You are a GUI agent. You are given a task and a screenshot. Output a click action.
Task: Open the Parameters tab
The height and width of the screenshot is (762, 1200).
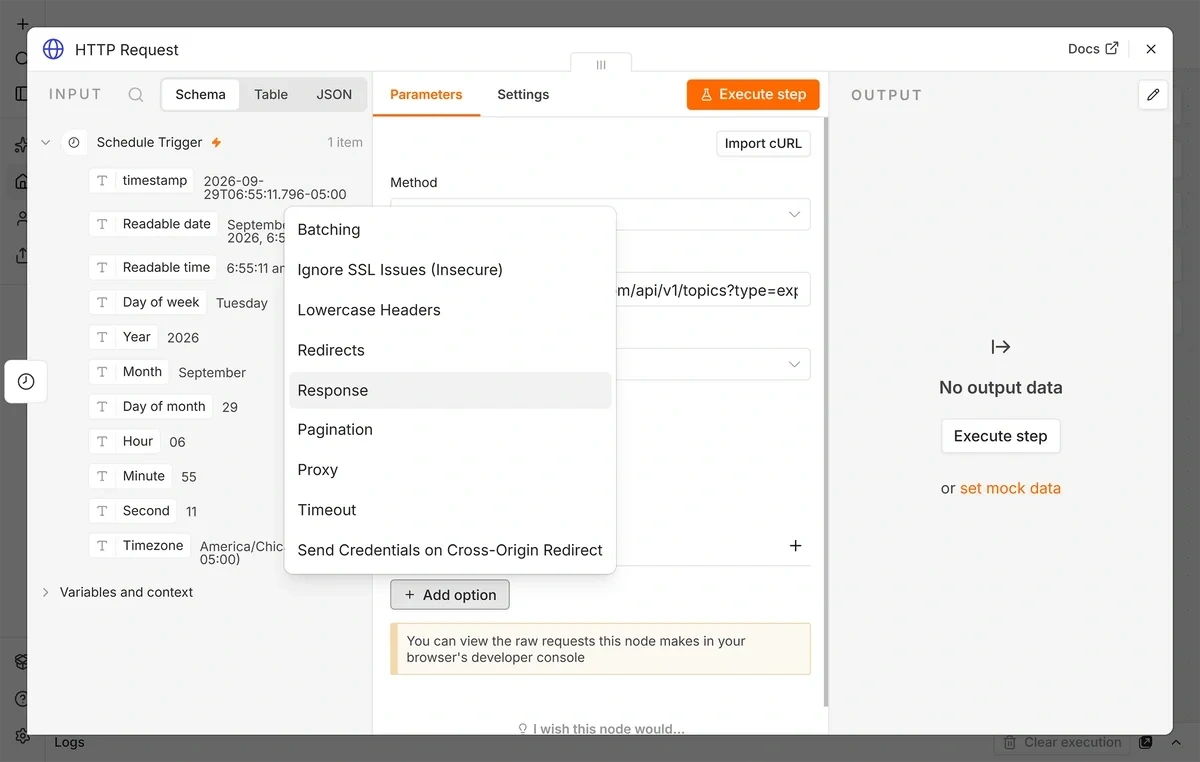(426, 95)
